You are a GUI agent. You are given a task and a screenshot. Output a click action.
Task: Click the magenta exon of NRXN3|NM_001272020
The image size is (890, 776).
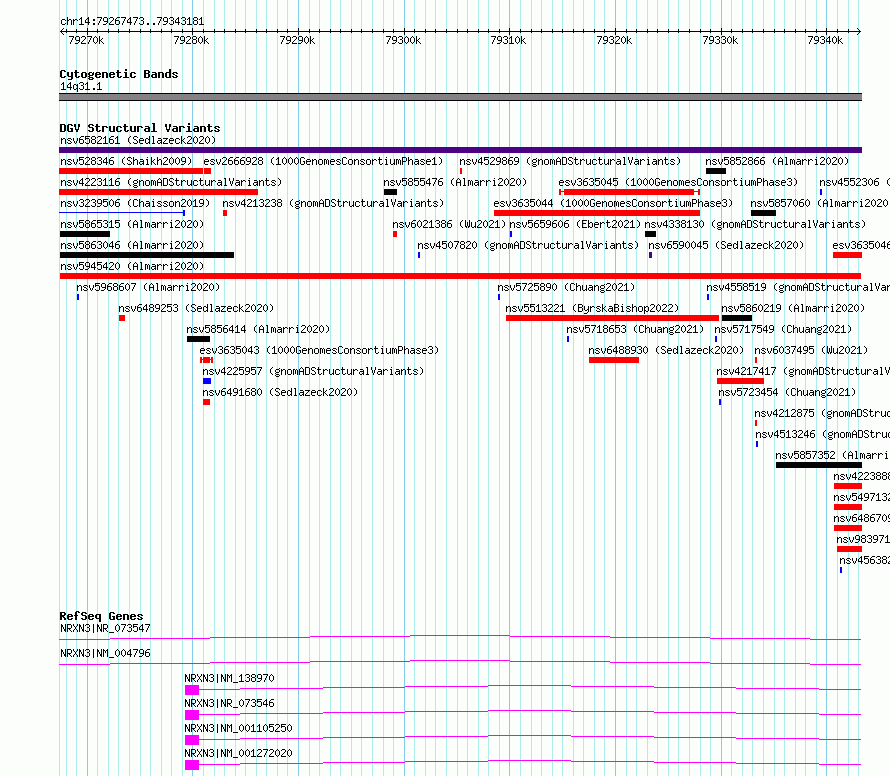coord(192,765)
